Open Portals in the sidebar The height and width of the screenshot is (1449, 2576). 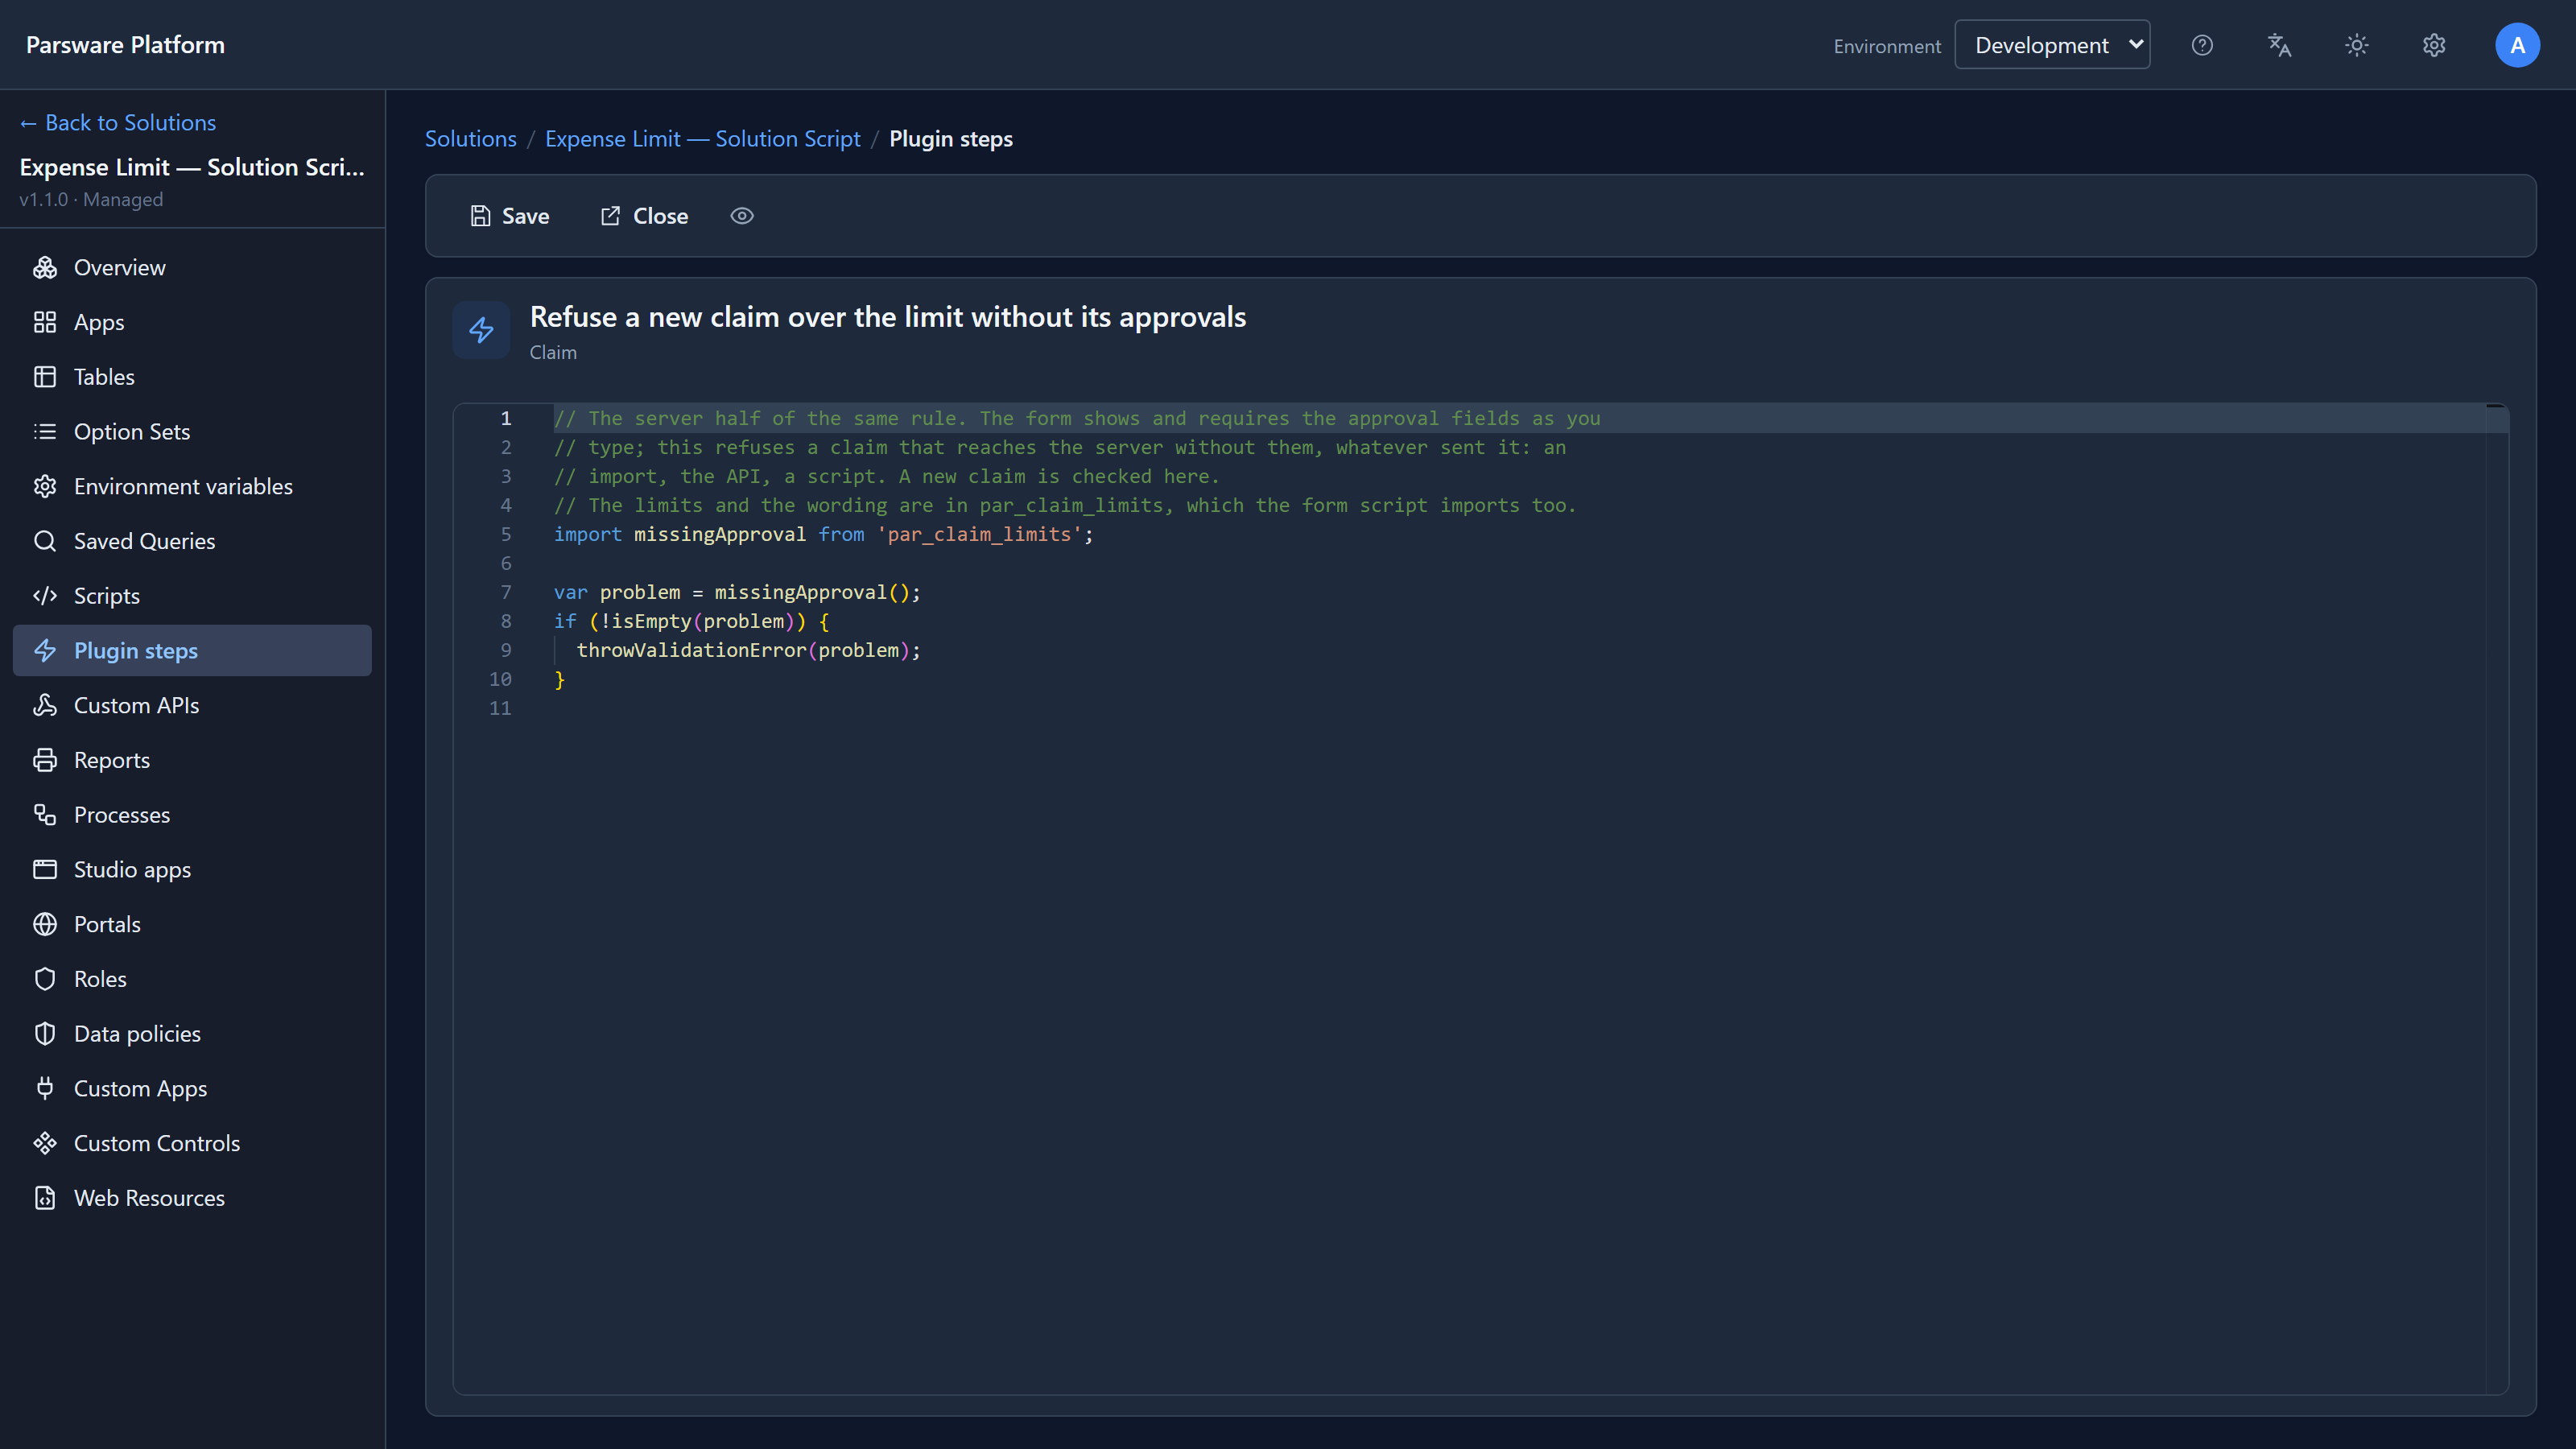[x=192, y=924]
